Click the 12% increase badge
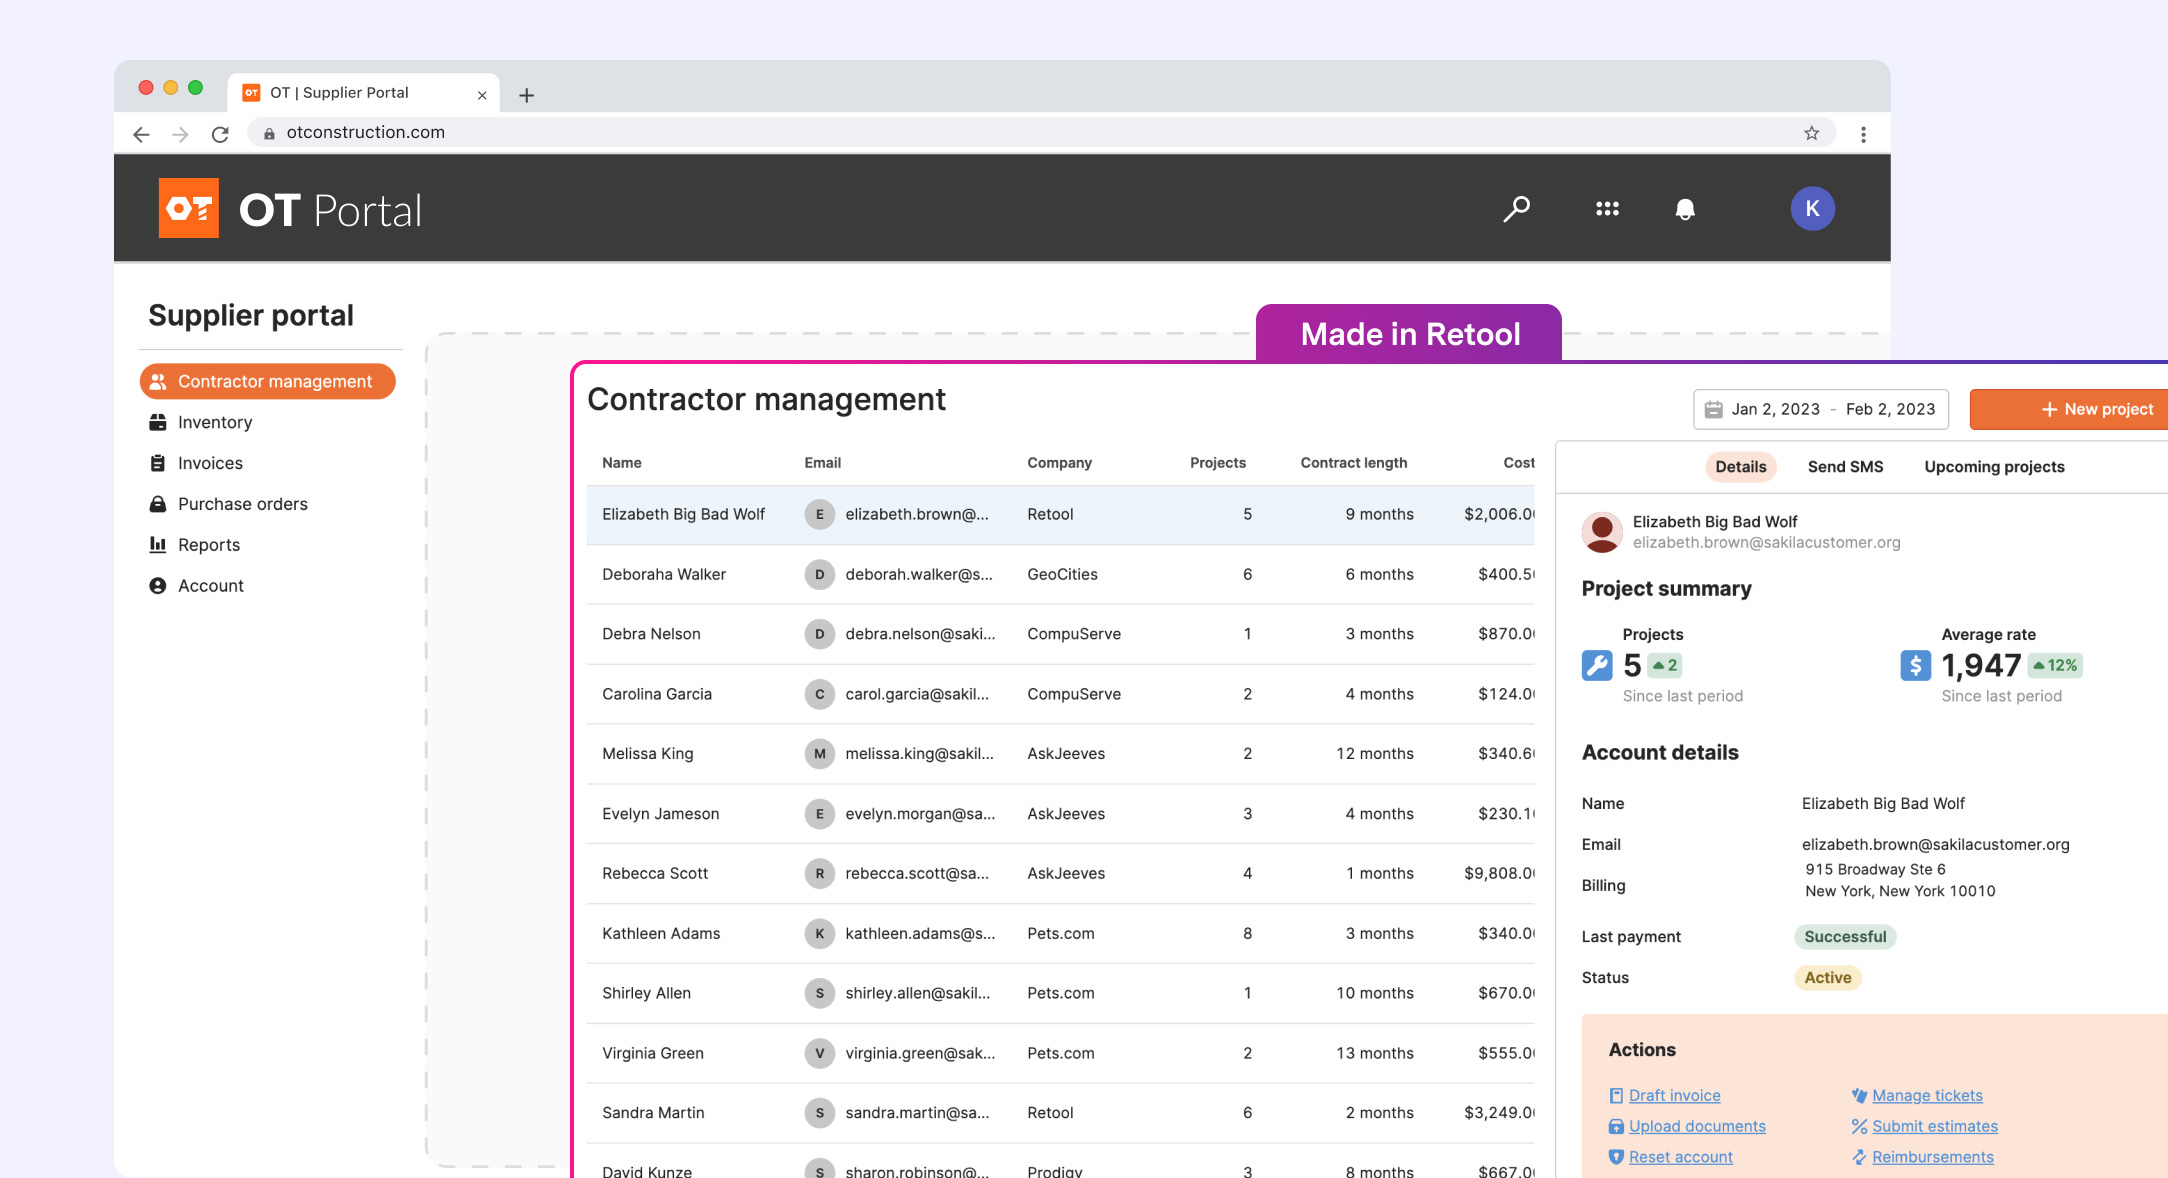The image size is (2168, 1178). tap(2055, 665)
